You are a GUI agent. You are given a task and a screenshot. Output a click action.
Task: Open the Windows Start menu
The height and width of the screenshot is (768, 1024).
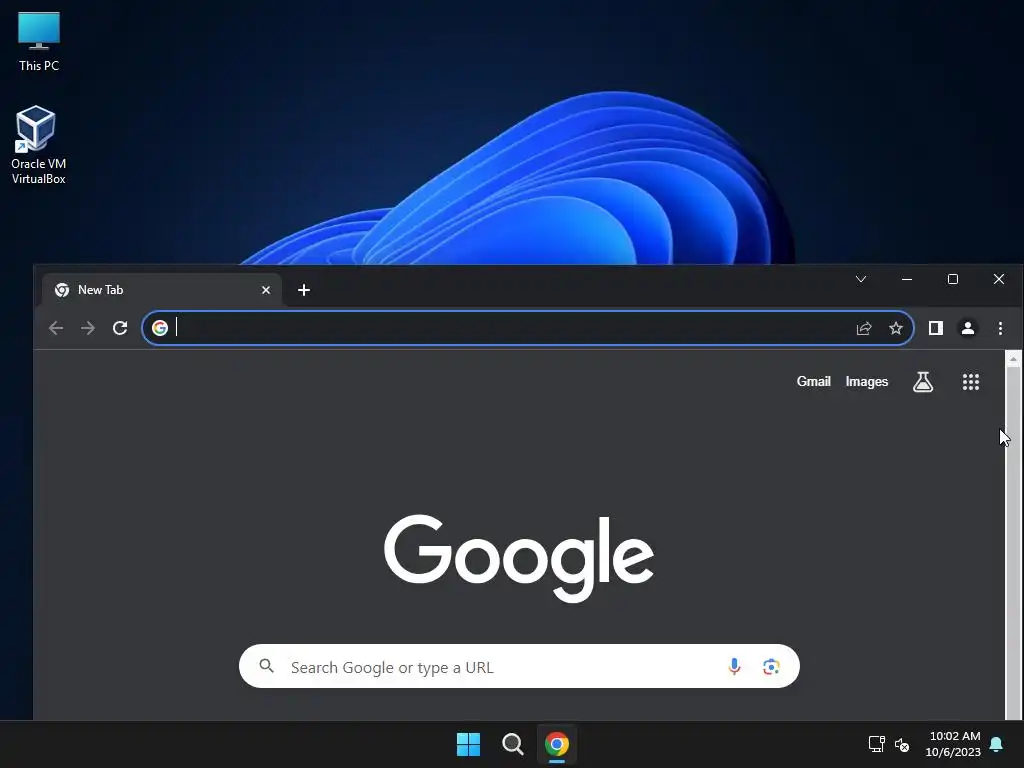click(x=468, y=744)
